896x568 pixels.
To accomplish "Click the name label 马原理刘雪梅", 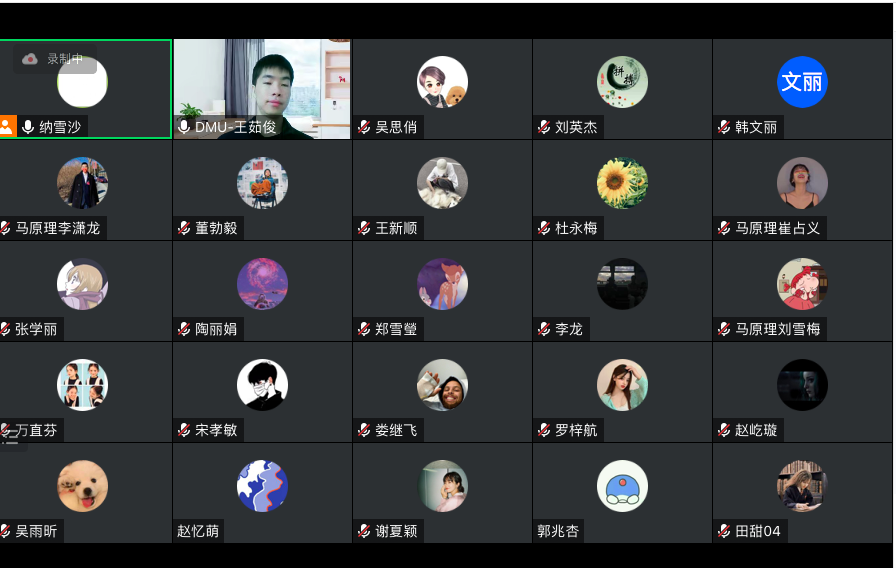I will click(777, 329).
